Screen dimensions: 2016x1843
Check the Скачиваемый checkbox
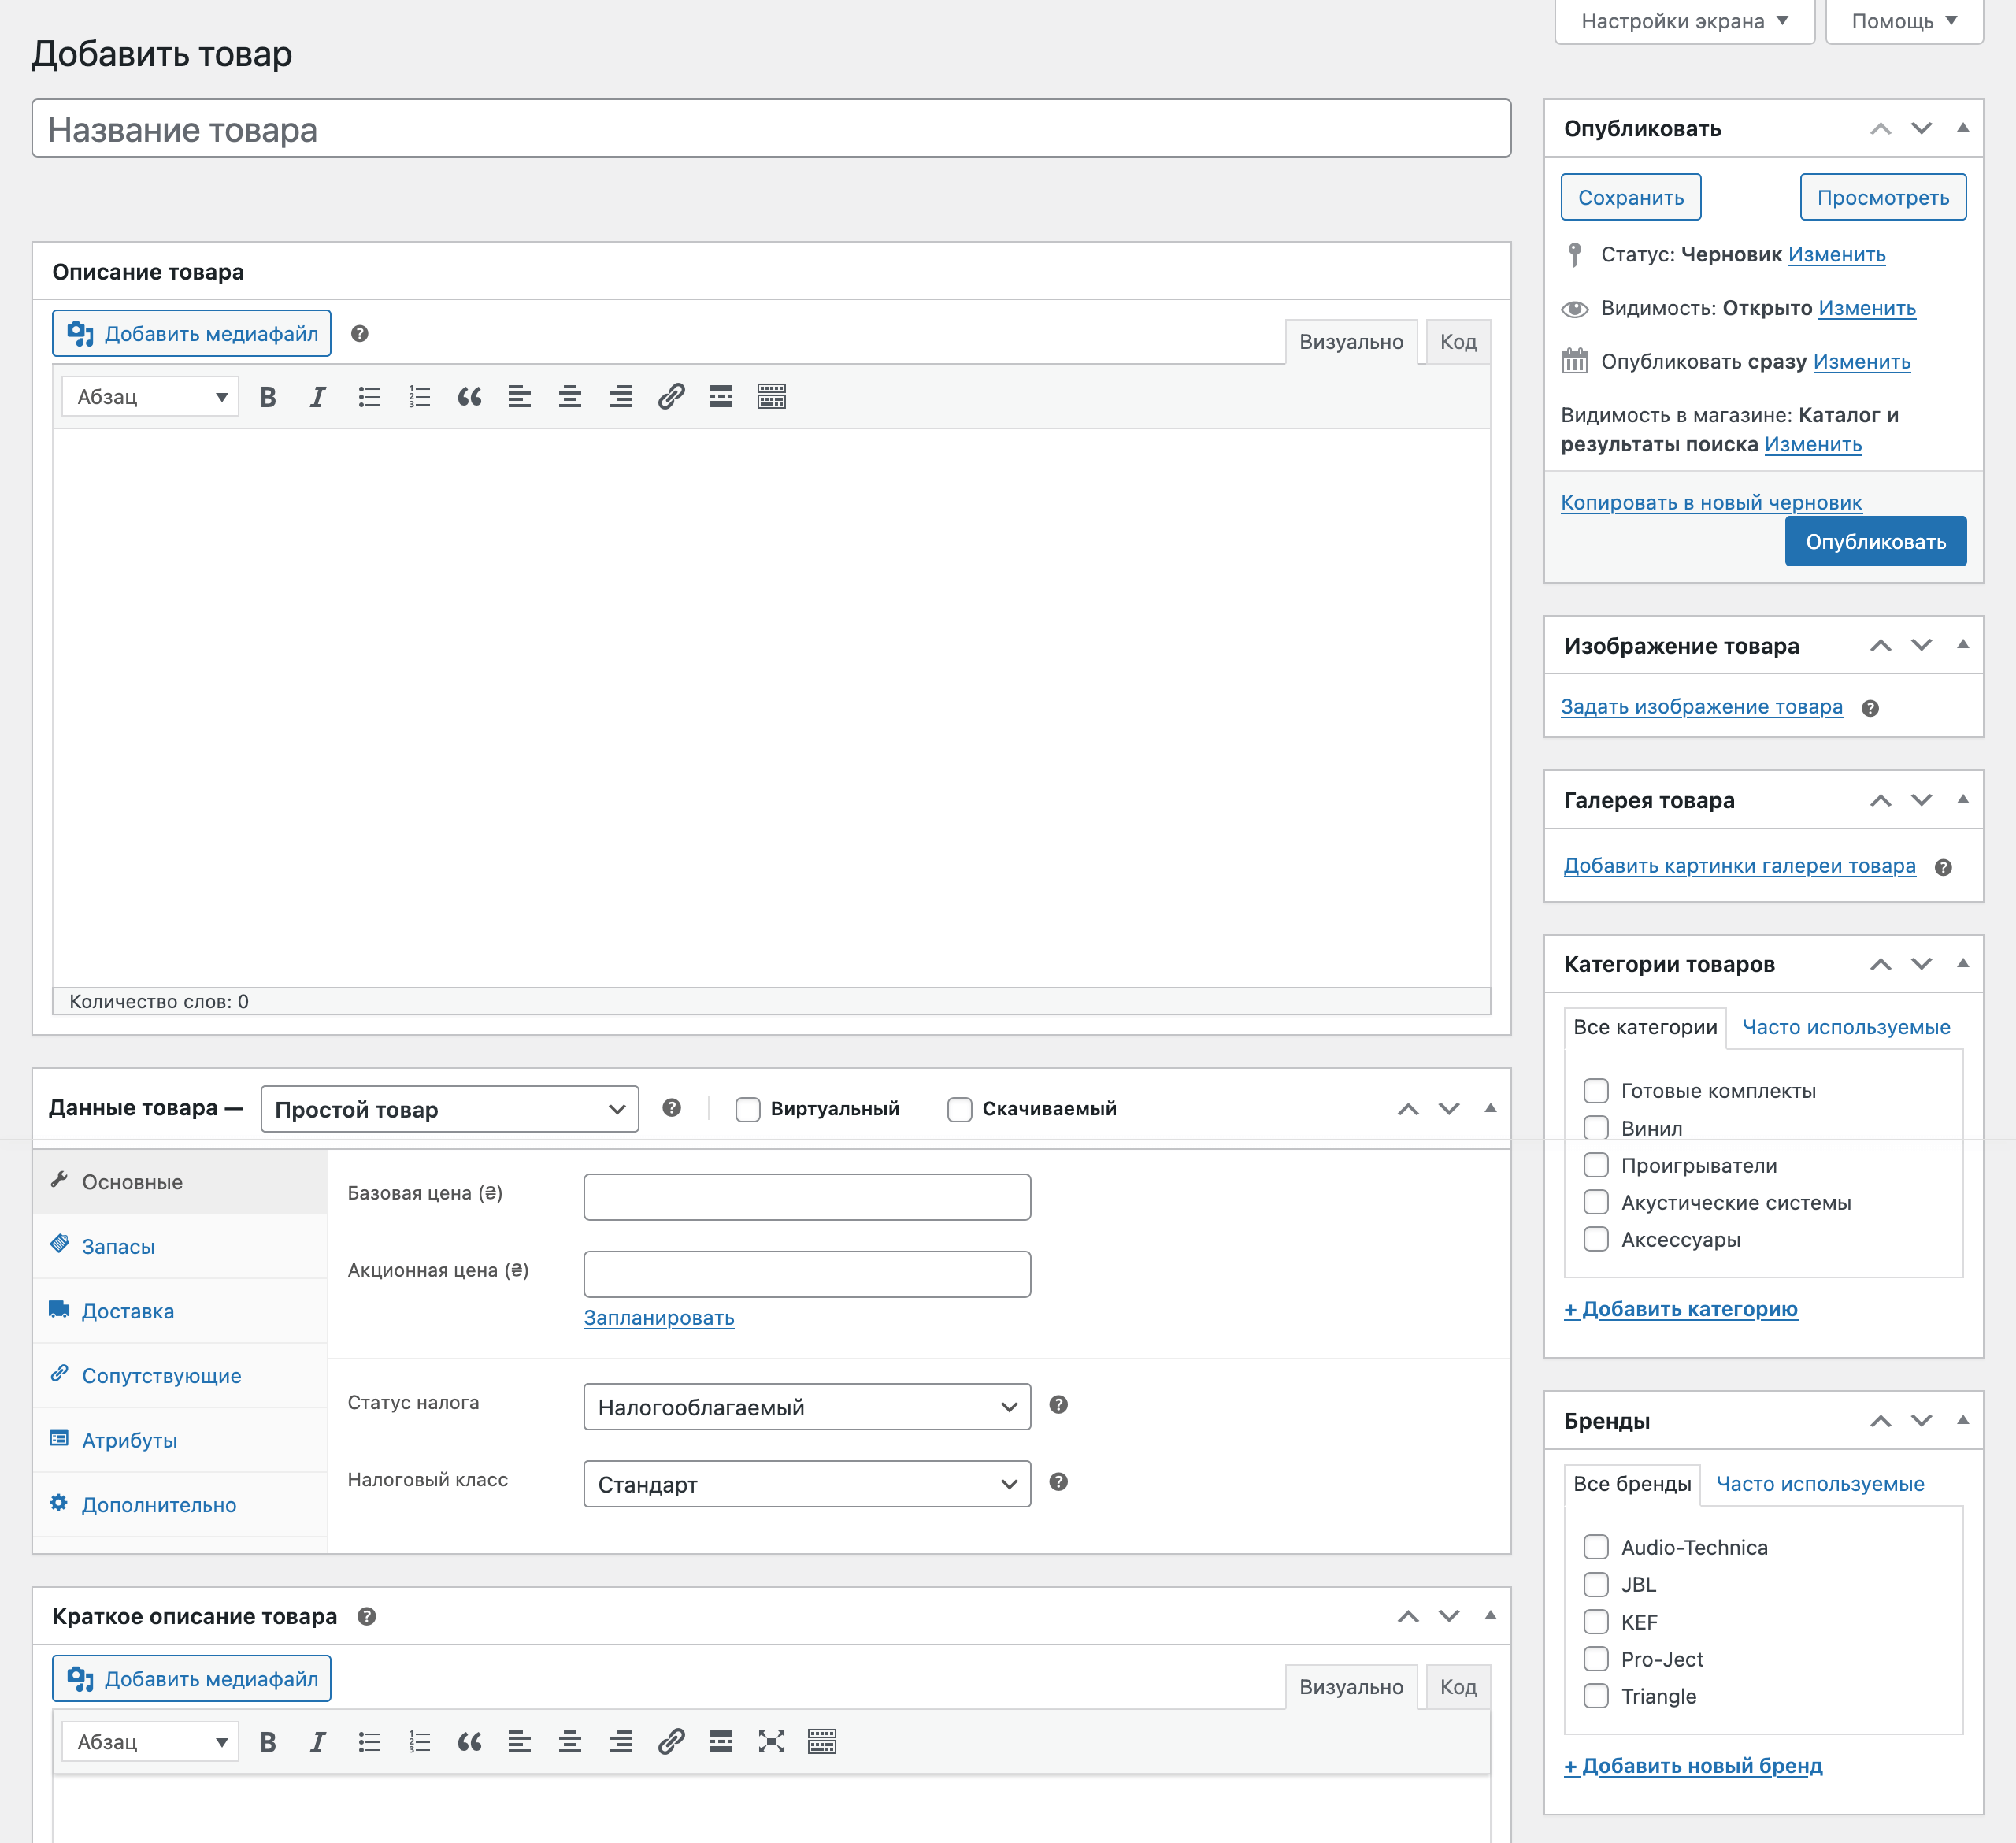click(x=960, y=1109)
